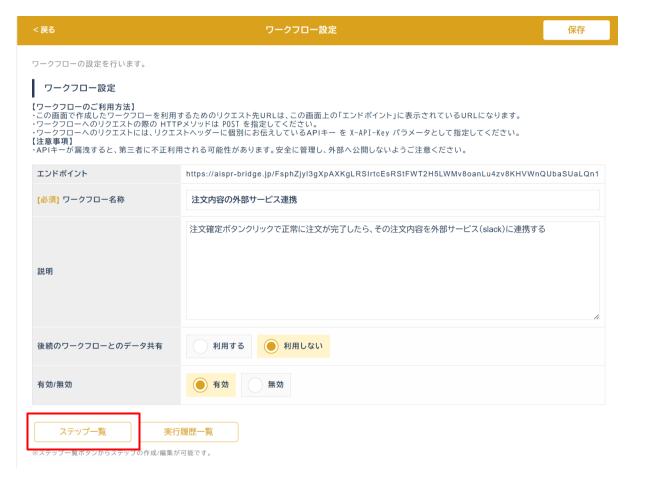Image resolution: width=649 pixels, height=495 pixels.
Task: Go back with the < 戻る link
Action: click(x=44, y=30)
